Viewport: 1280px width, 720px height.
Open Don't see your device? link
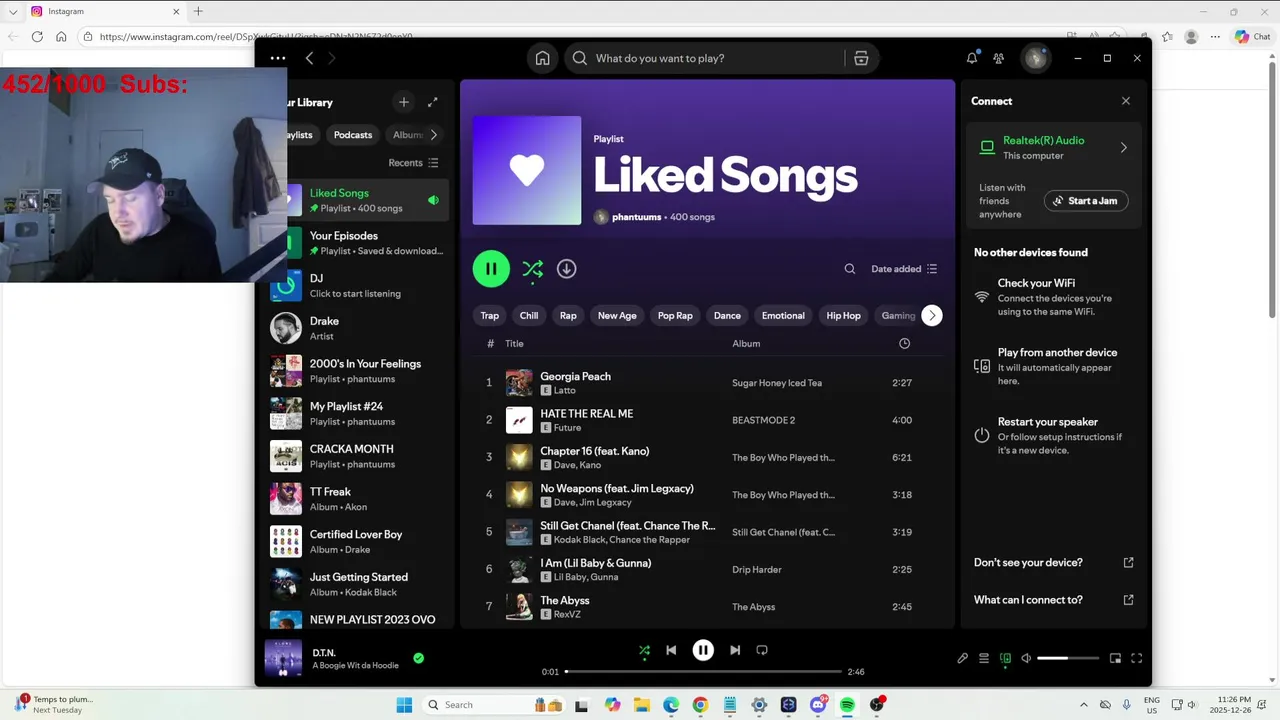pos(1054,563)
